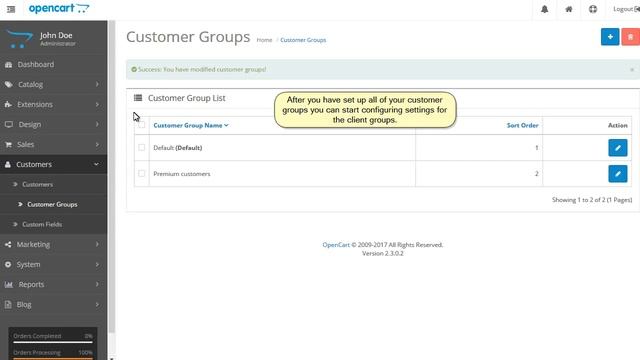Open the notifications bell icon
Image resolution: width=640 pixels, height=360 pixels.
(x=544, y=9)
